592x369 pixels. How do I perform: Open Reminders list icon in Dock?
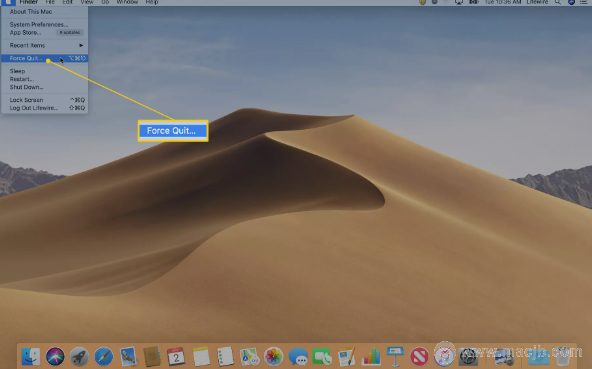point(225,357)
